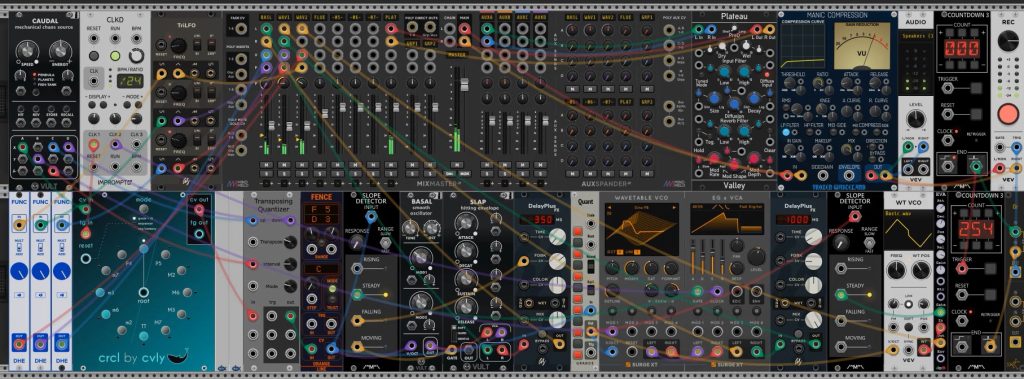Toggle the DIM button on master
The image size is (1024, 379).
(x=450, y=174)
